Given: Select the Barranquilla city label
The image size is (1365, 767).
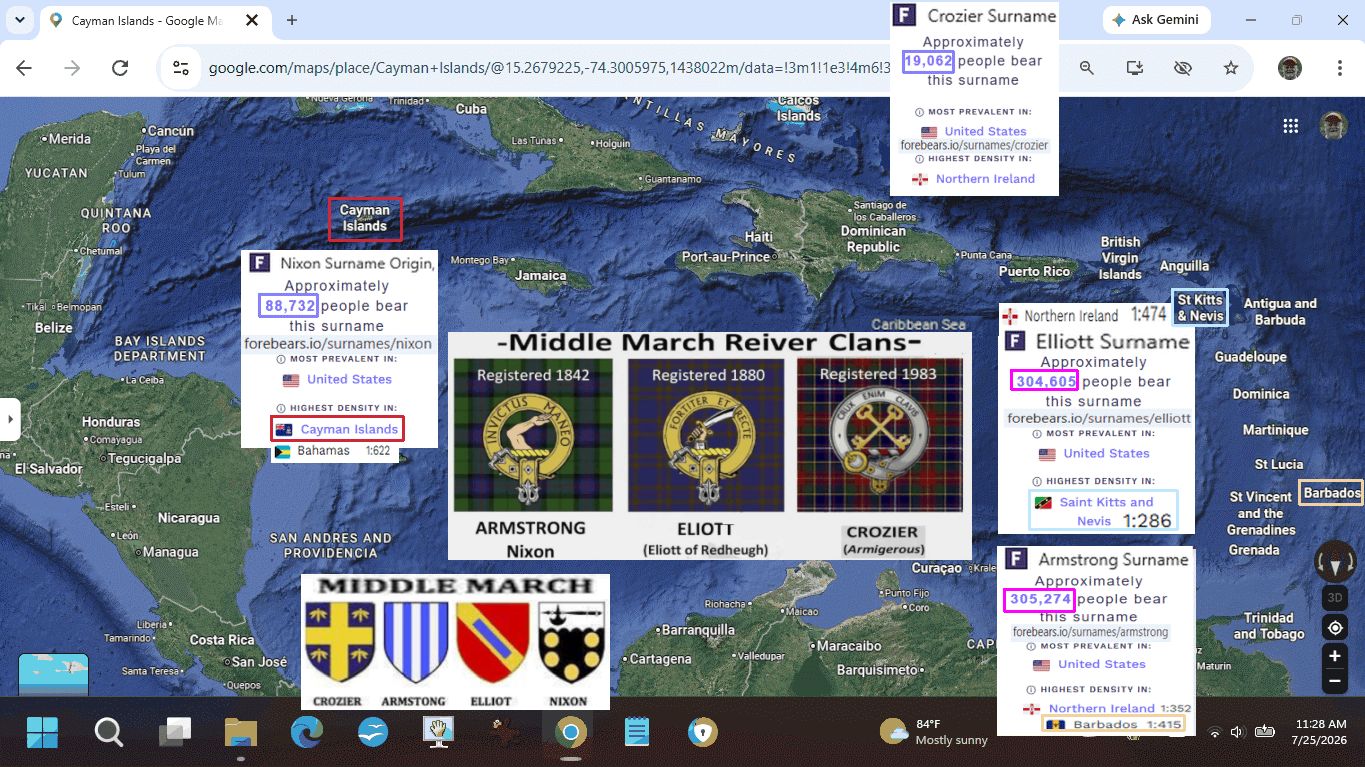Looking at the screenshot, I should pos(698,630).
